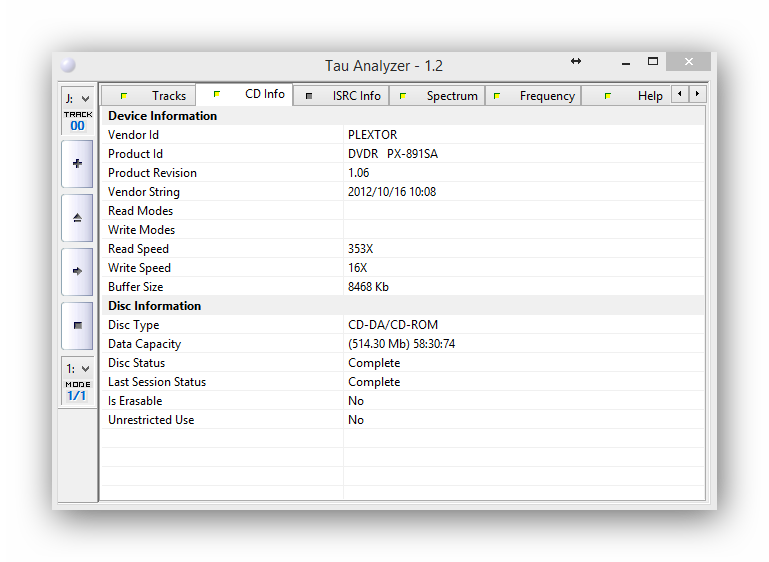Screen dimensions: 769x562
Task: Open the Frequency tab
Action: click(534, 96)
